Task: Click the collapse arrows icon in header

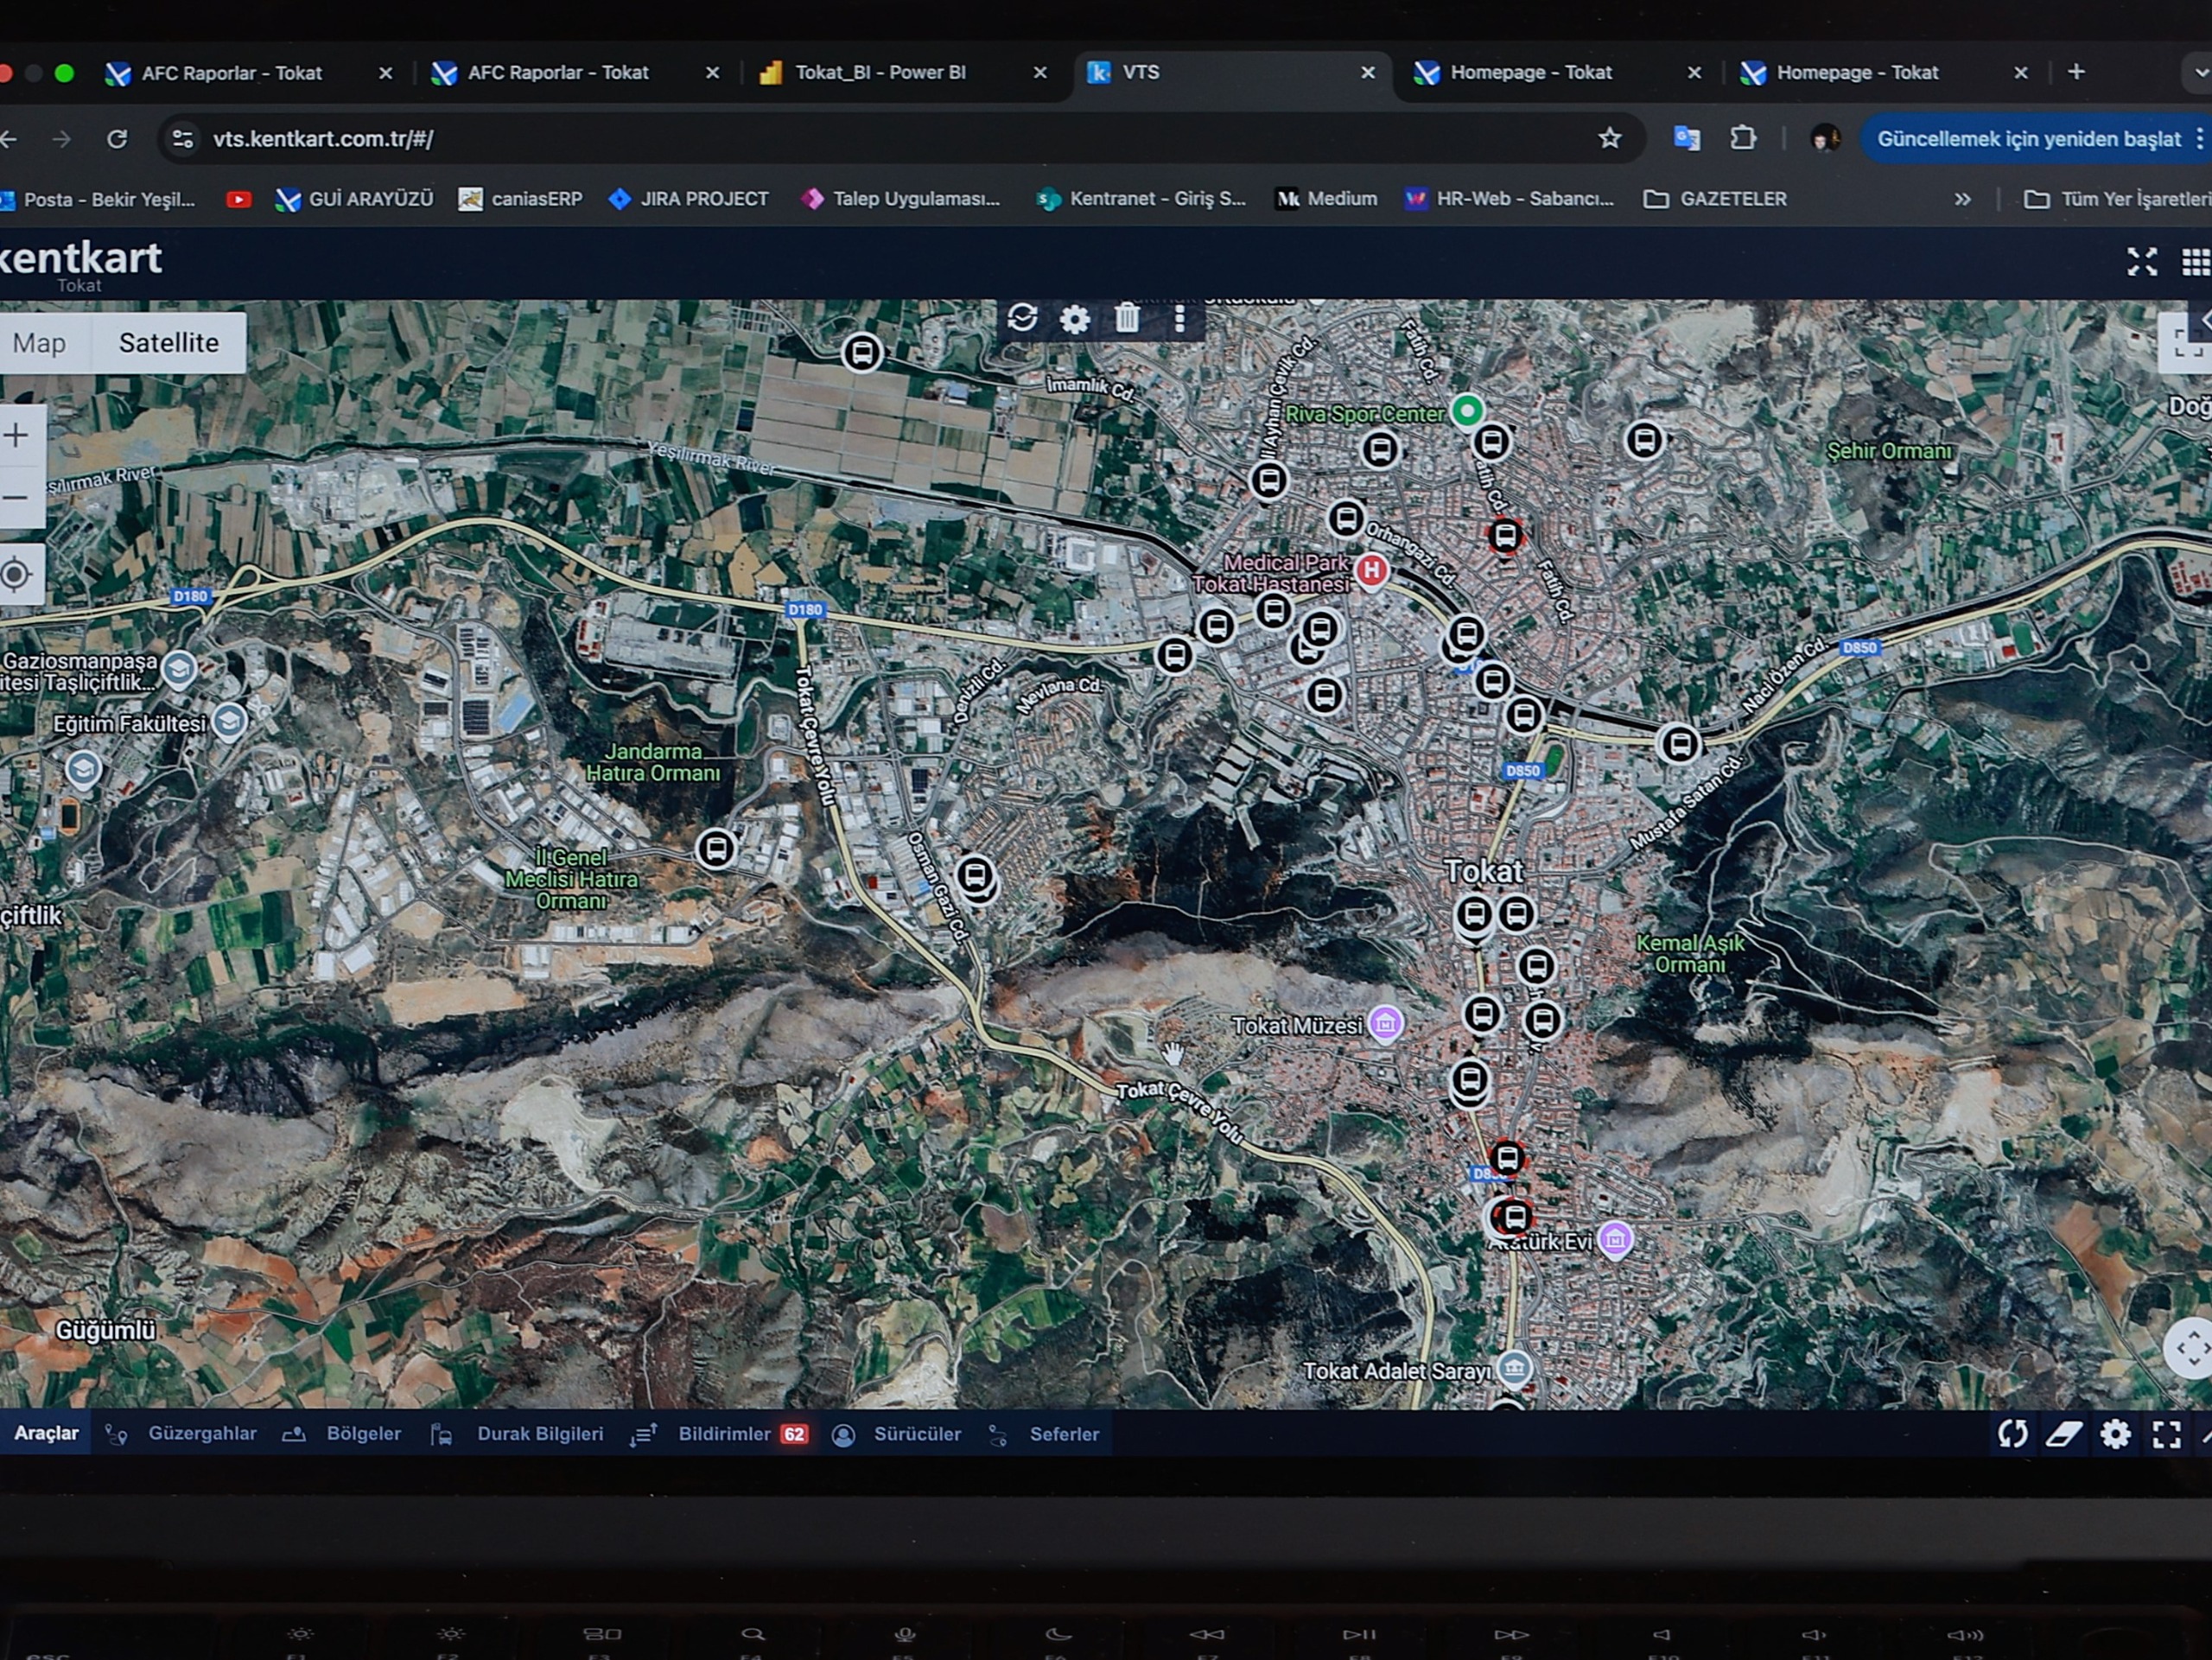Action: point(2142,262)
